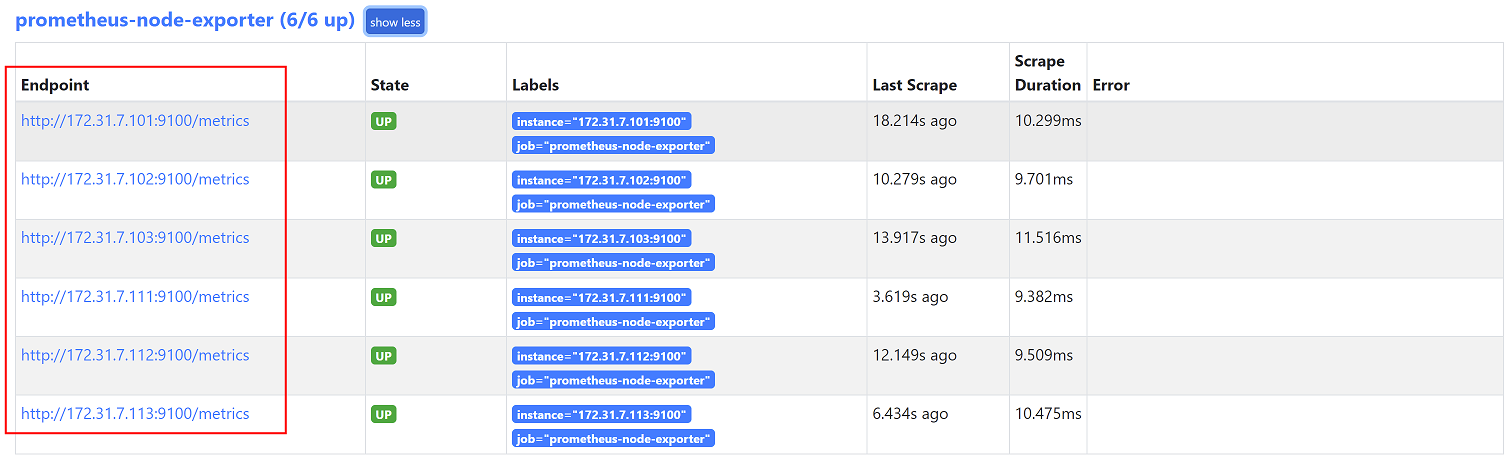The width and height of the screenshot is (1511, 457).
Task: Click the UP badge for 172.31.7.101
Action: tap(383, 121)
